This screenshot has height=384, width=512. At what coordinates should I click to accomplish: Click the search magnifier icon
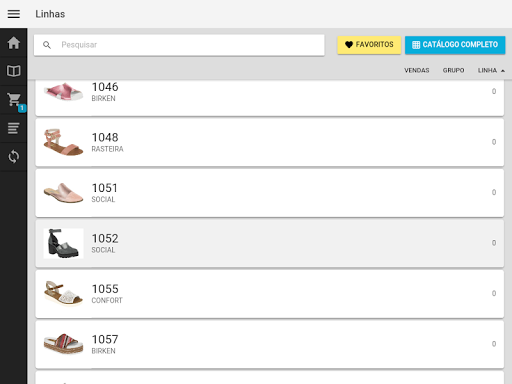click(x=47, y=45)
